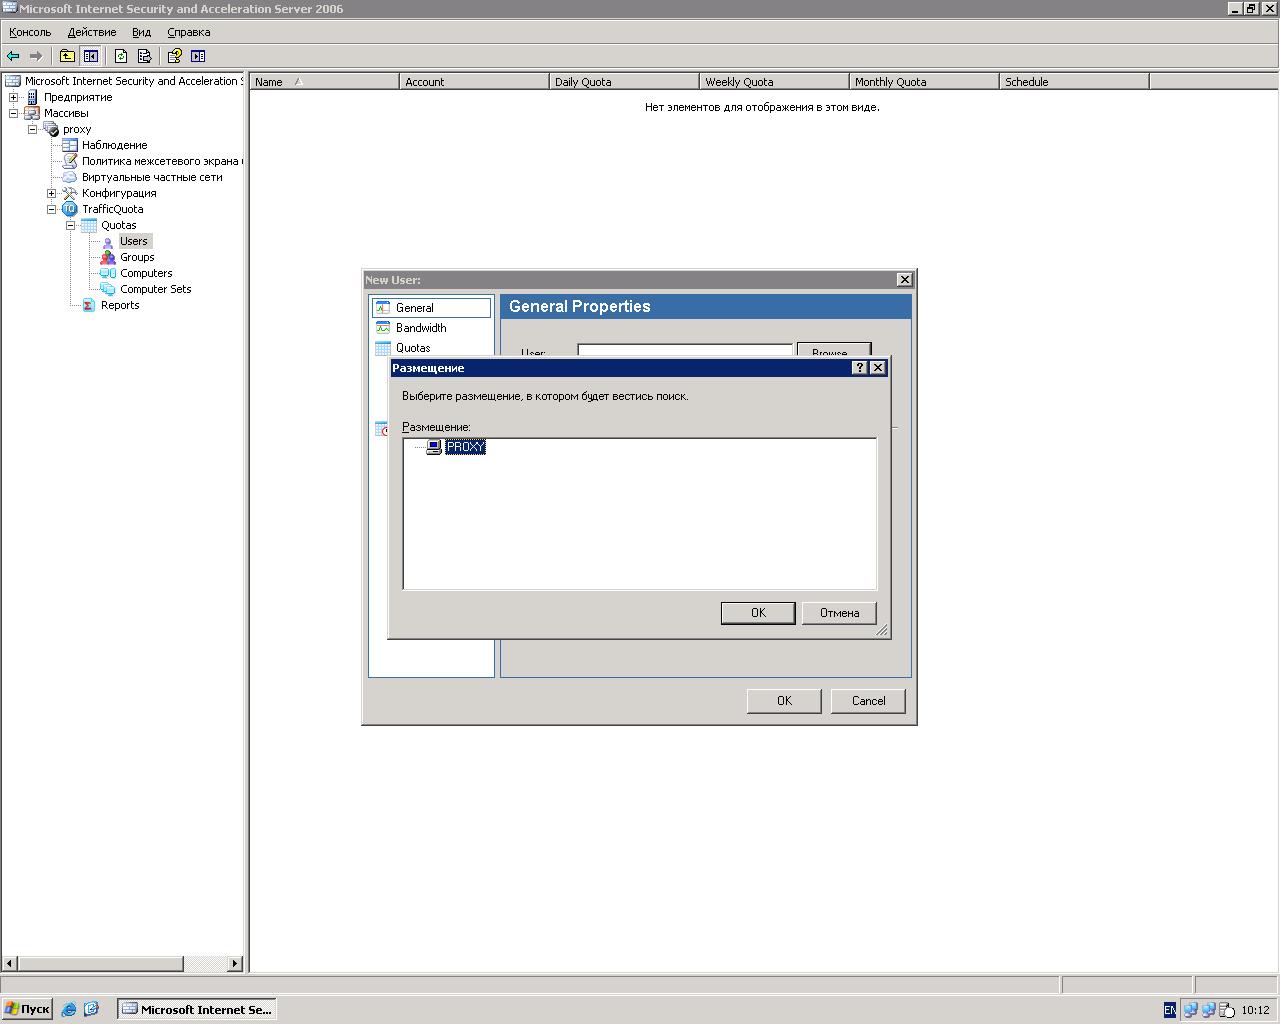
Task: Click the Microsoft Internet Se... taskbar button
Action: coord(197,1009)
